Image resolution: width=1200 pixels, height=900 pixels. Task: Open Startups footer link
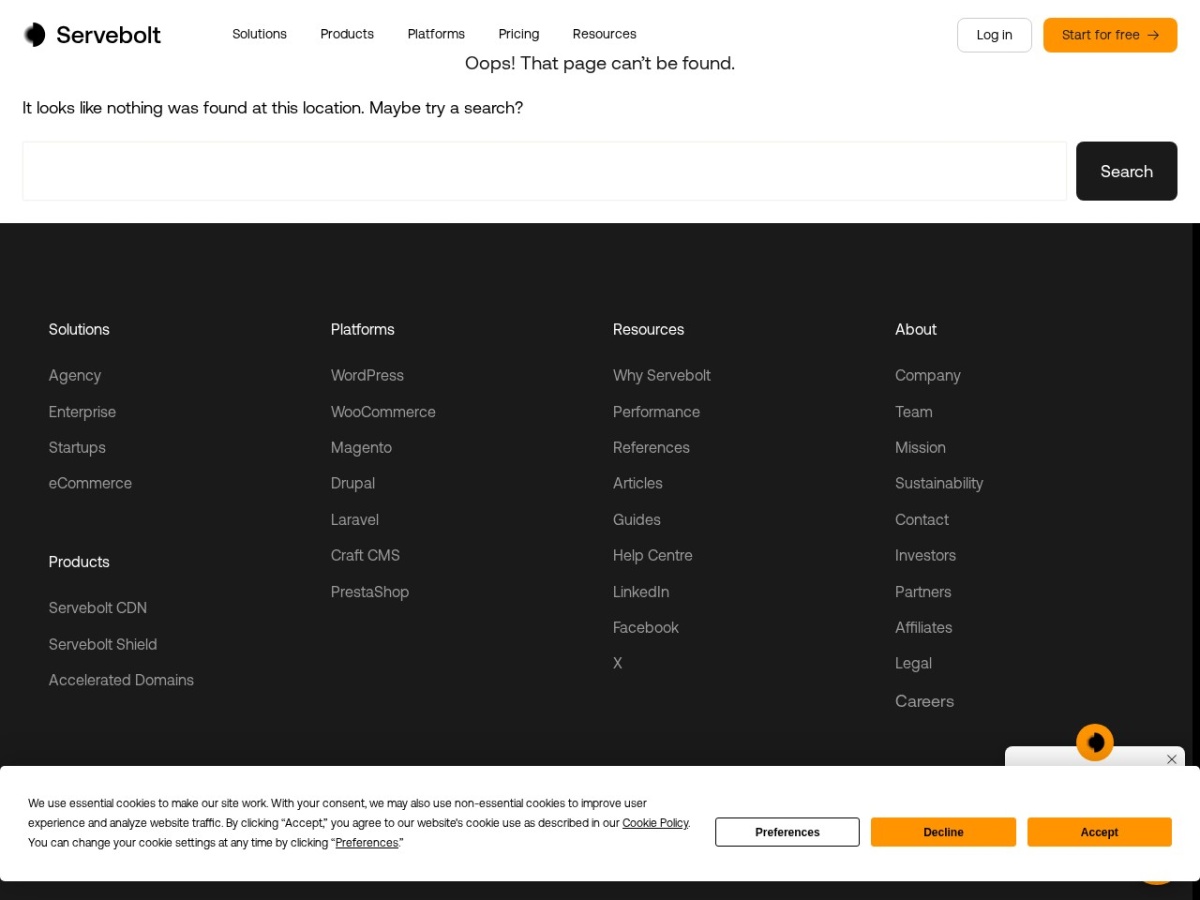(x=77, y=448)
